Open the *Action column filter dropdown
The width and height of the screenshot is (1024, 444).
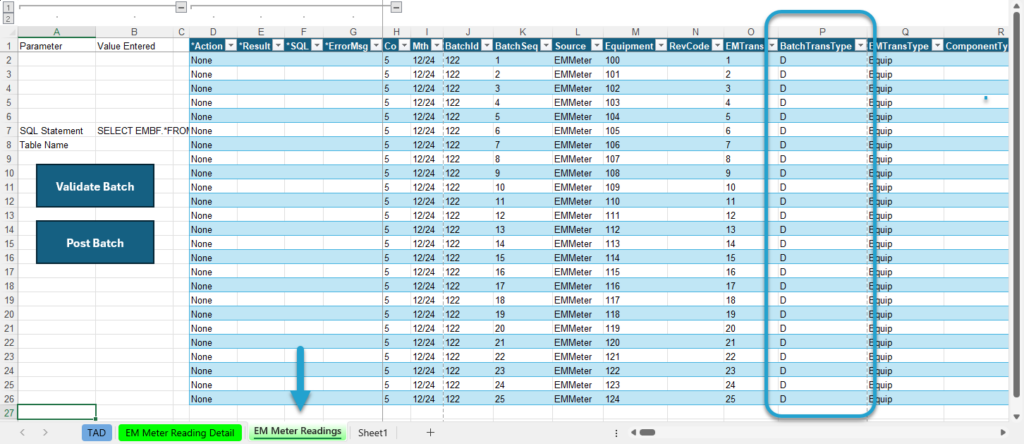pos(231,46)
